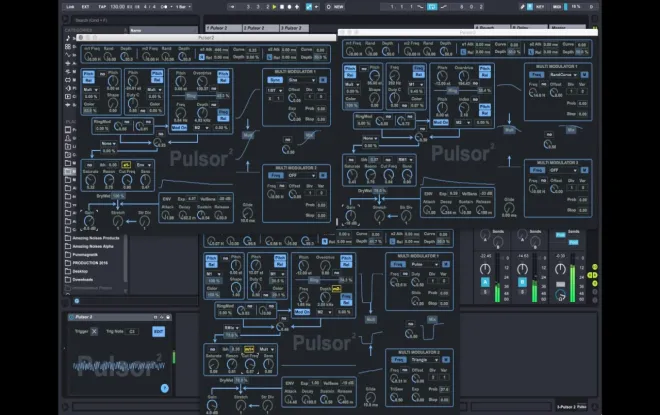
Task: Select the 1 Pulsor 2 track tab
Action: 224,28
